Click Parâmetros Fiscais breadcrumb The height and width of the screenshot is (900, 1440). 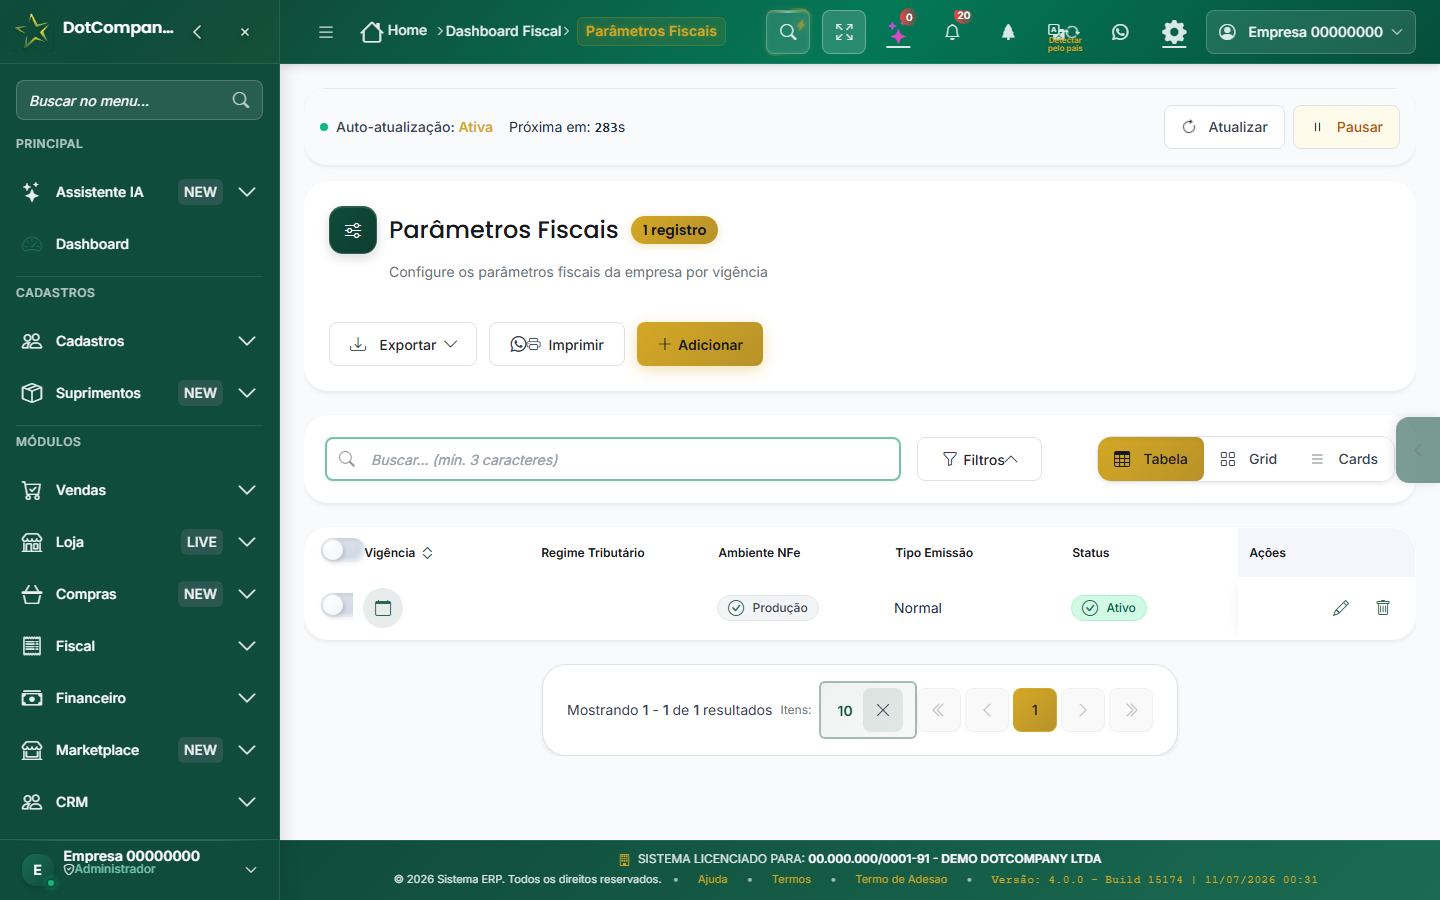[x=651, y=31]
